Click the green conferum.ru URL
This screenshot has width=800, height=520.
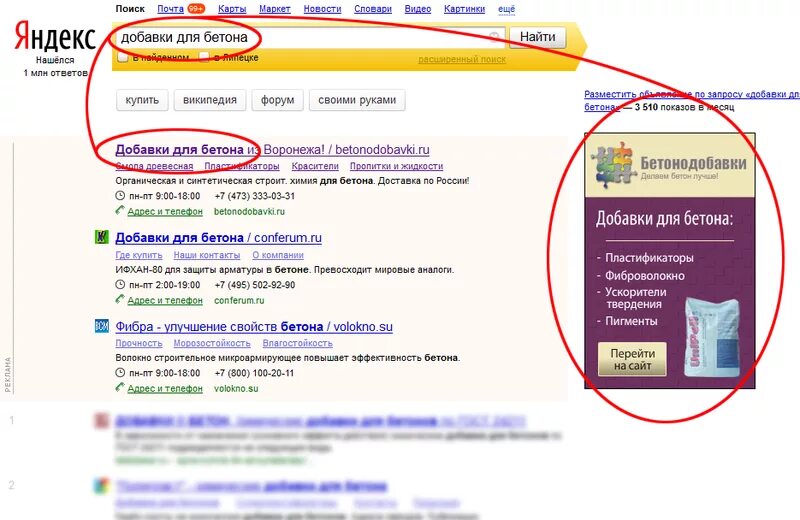[x=239, y=300]
